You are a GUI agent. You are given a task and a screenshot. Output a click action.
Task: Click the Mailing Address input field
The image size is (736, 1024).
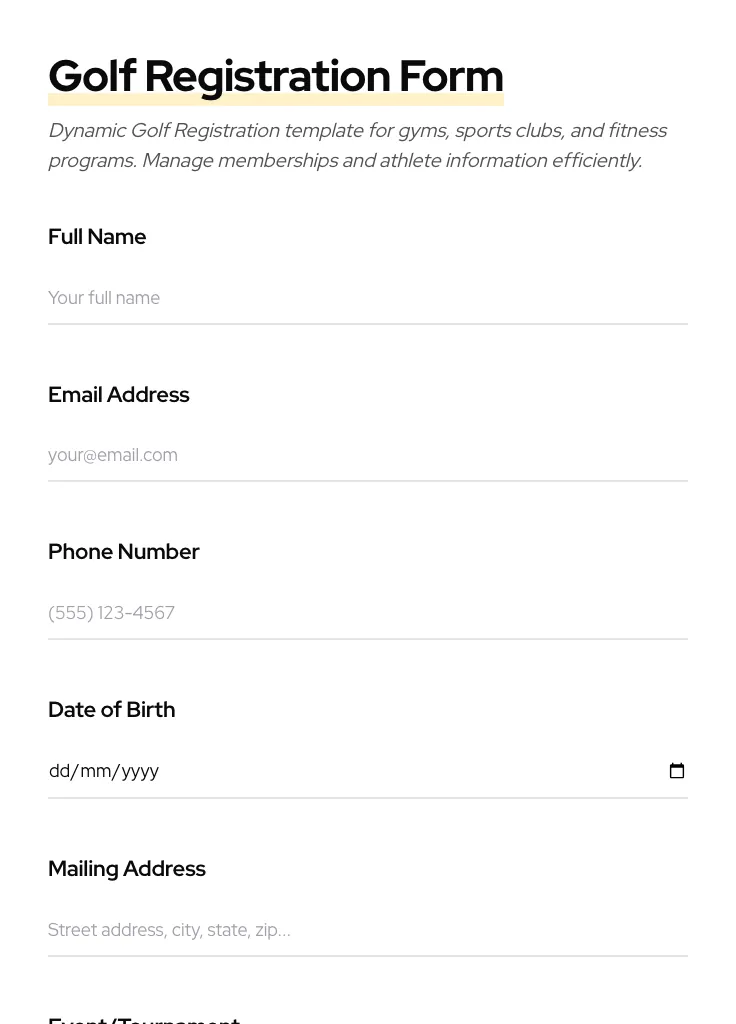(367, 930)
